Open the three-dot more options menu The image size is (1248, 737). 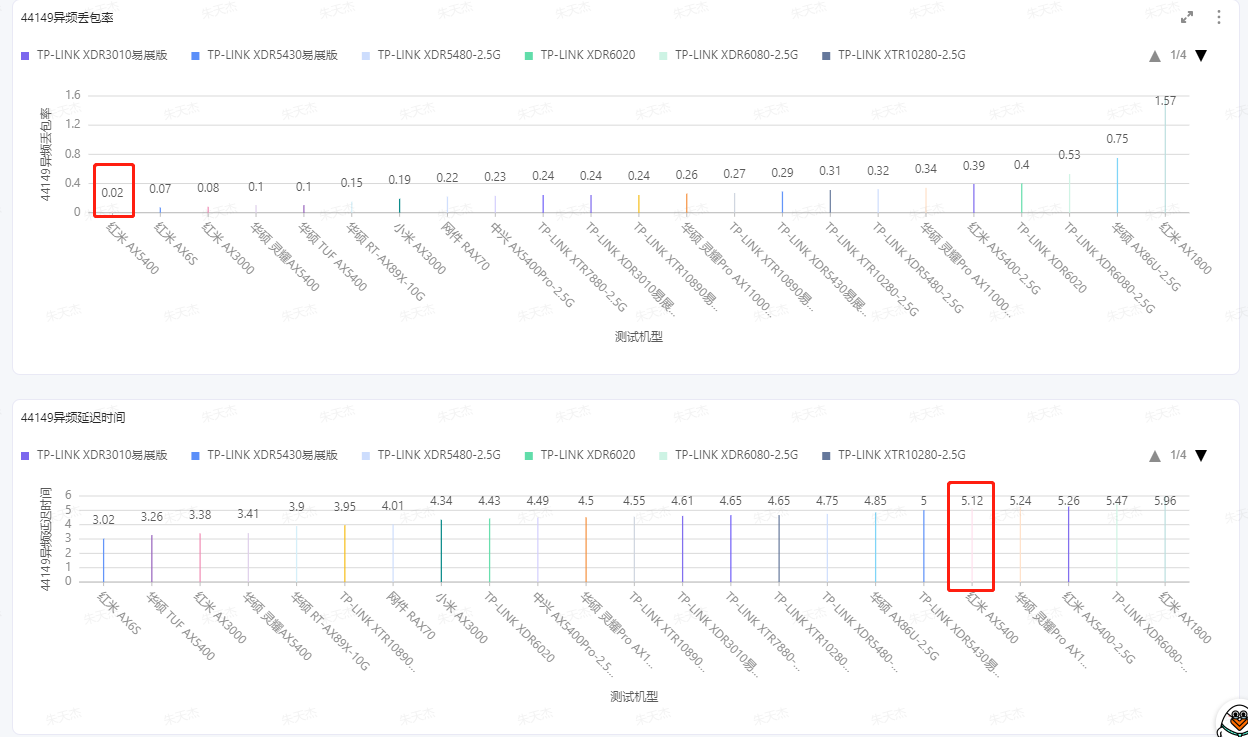tap(1219, 17)
